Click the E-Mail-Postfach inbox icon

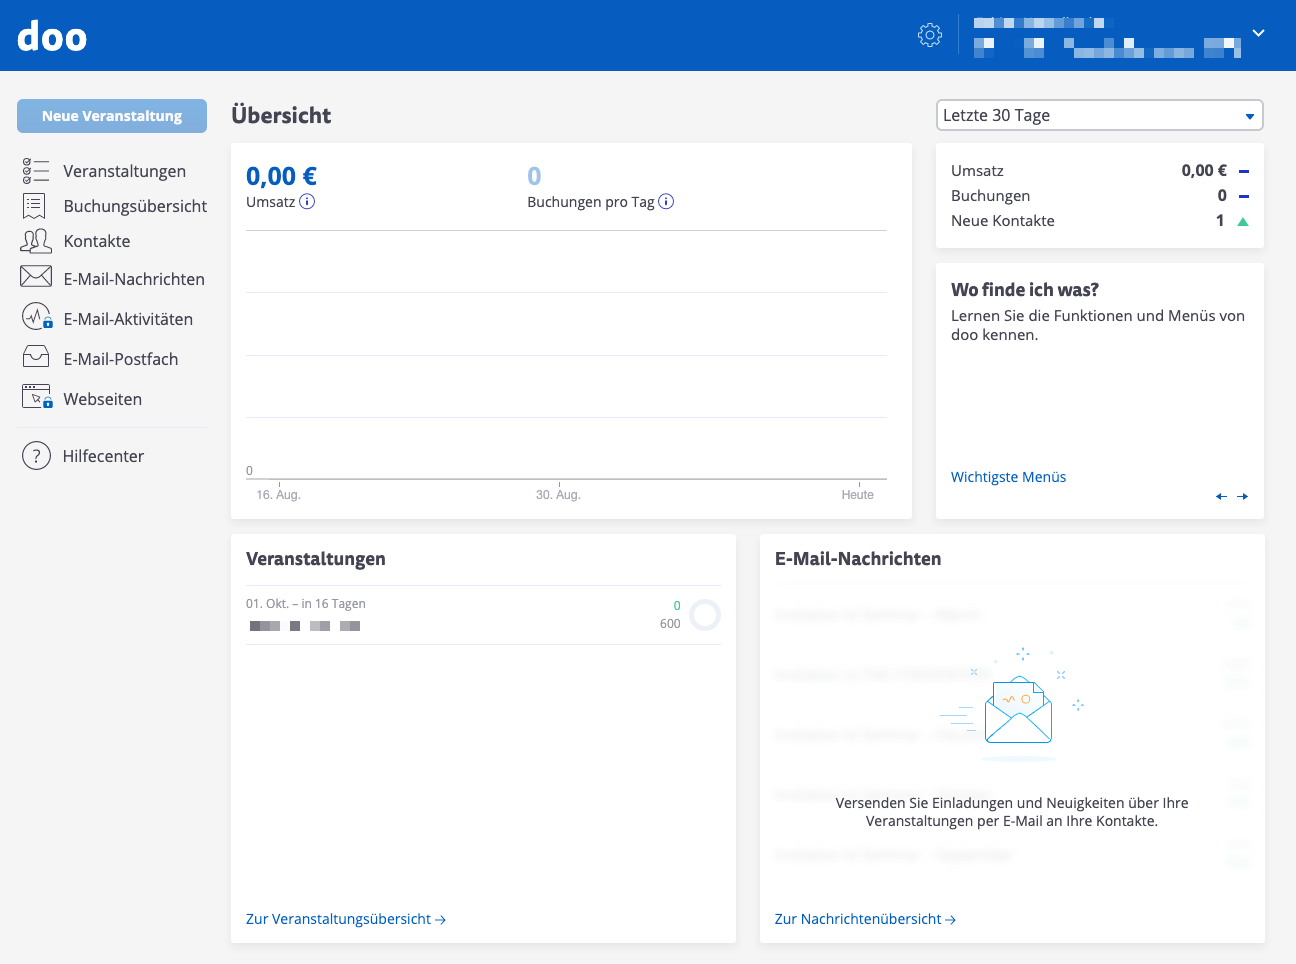(36, 357)
